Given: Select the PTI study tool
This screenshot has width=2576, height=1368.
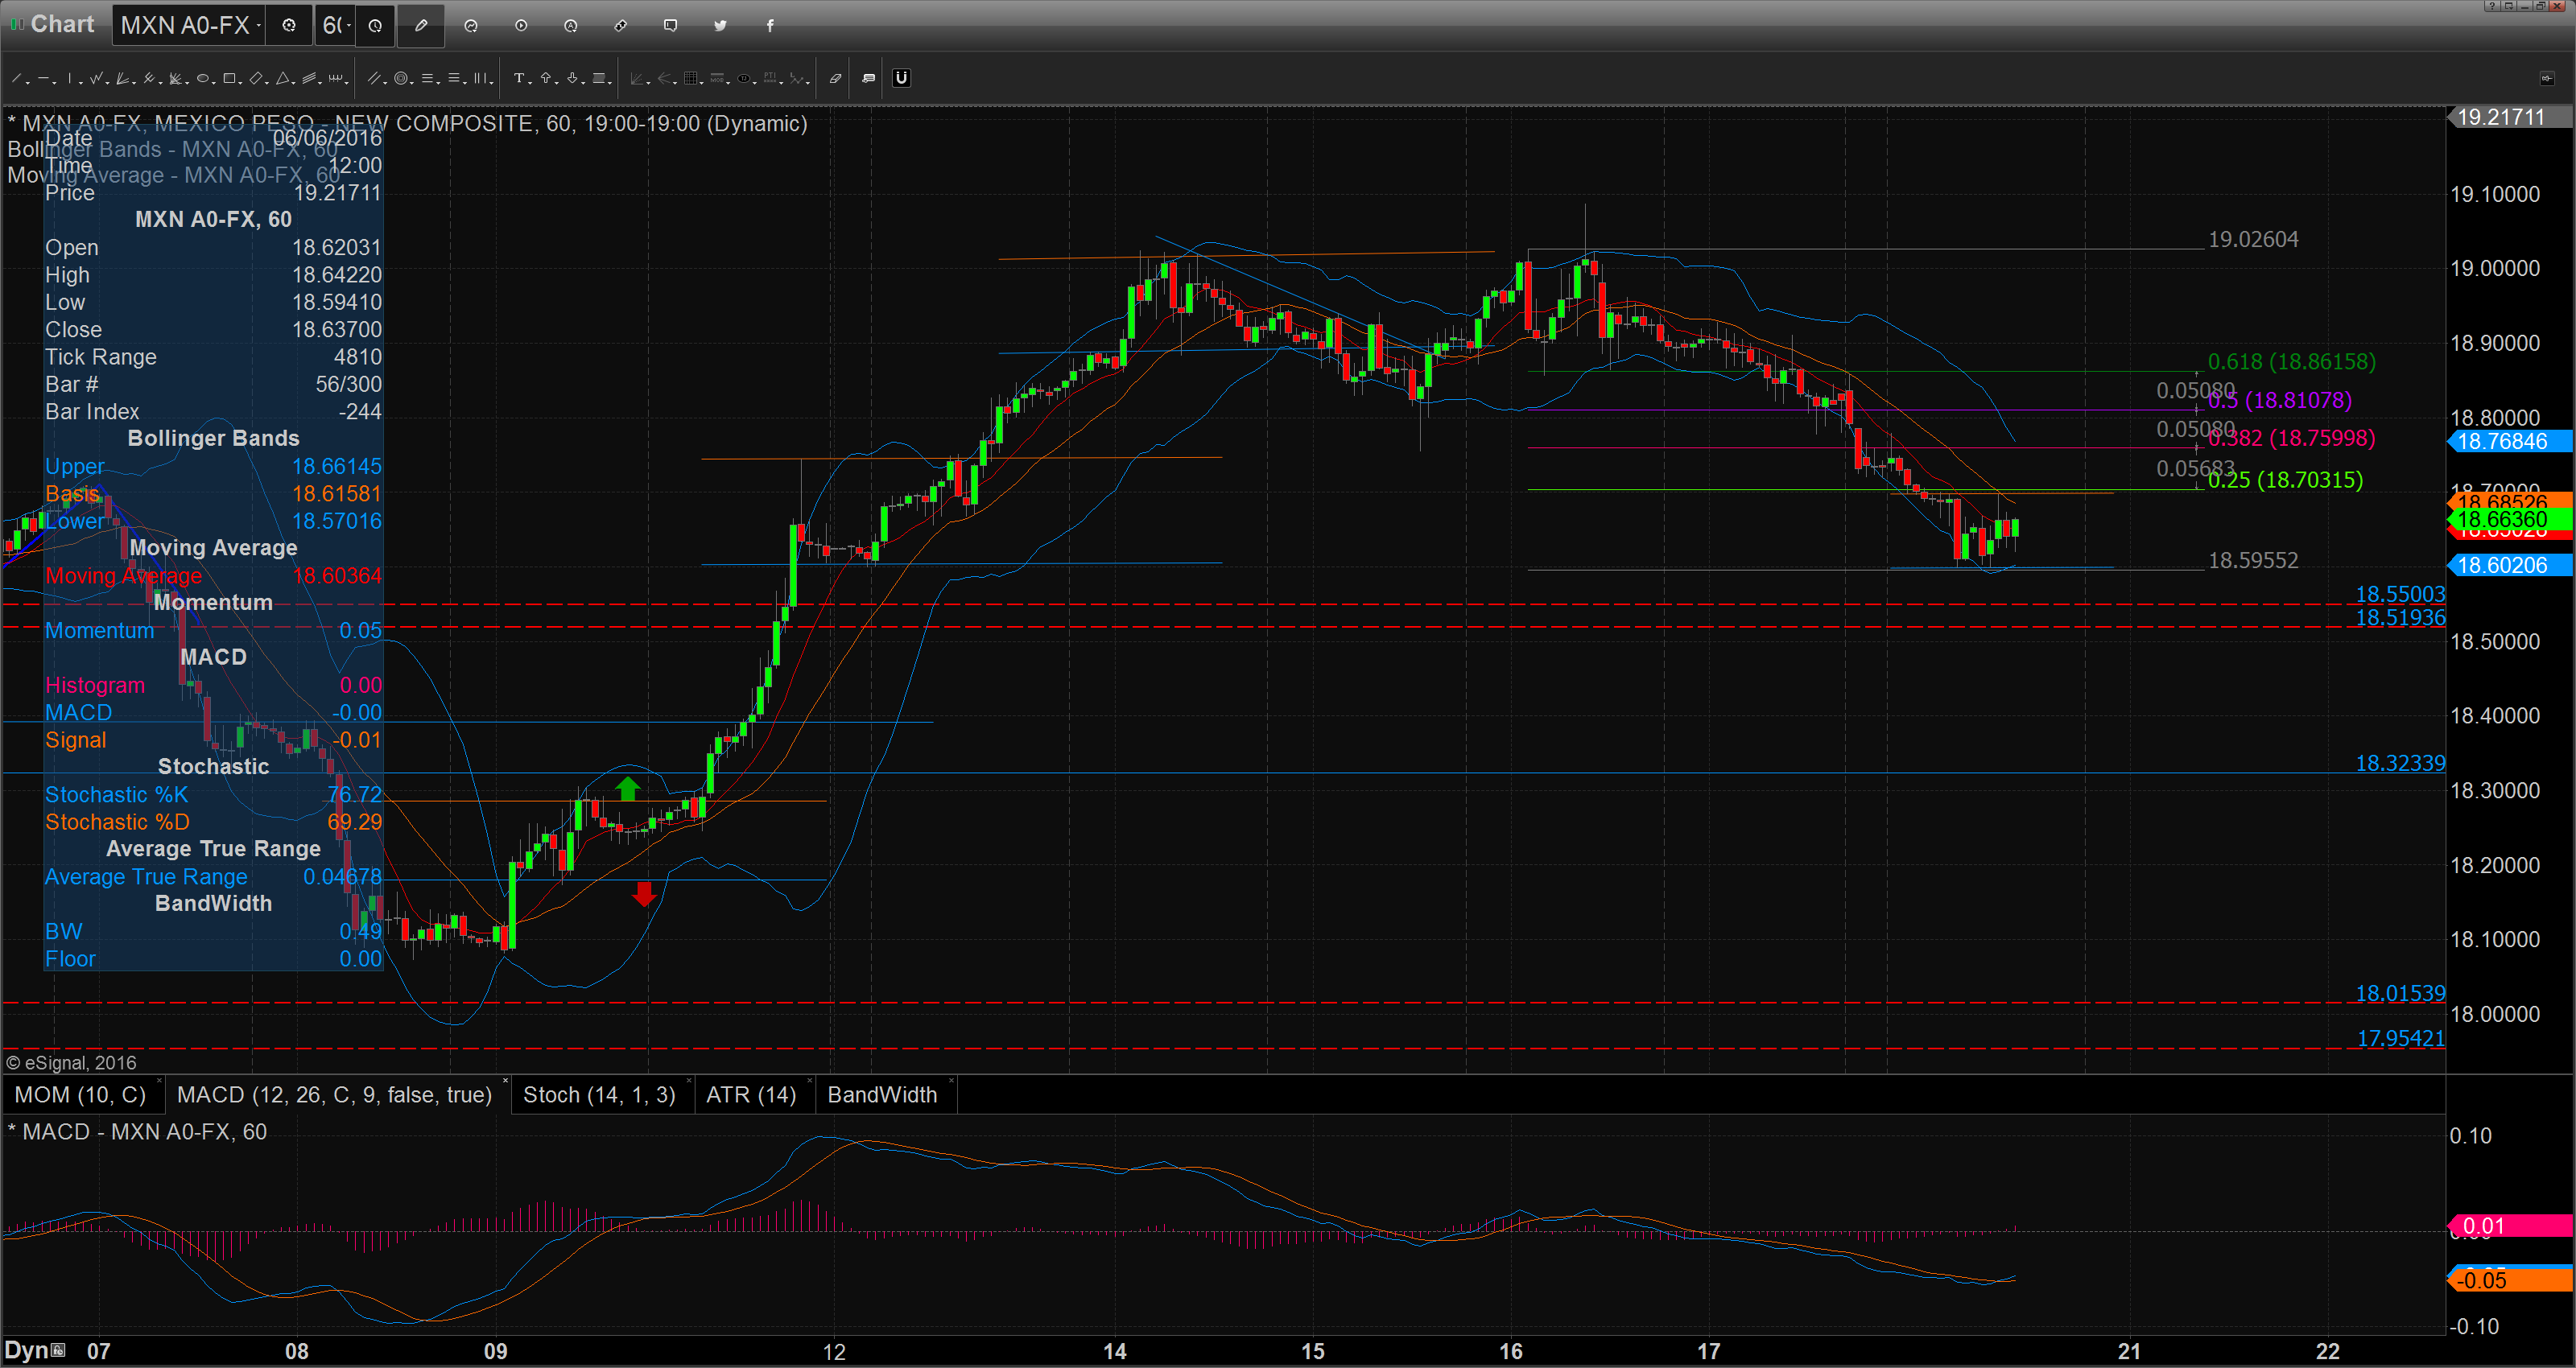Looking at the screenshot, I should point(770,78).
